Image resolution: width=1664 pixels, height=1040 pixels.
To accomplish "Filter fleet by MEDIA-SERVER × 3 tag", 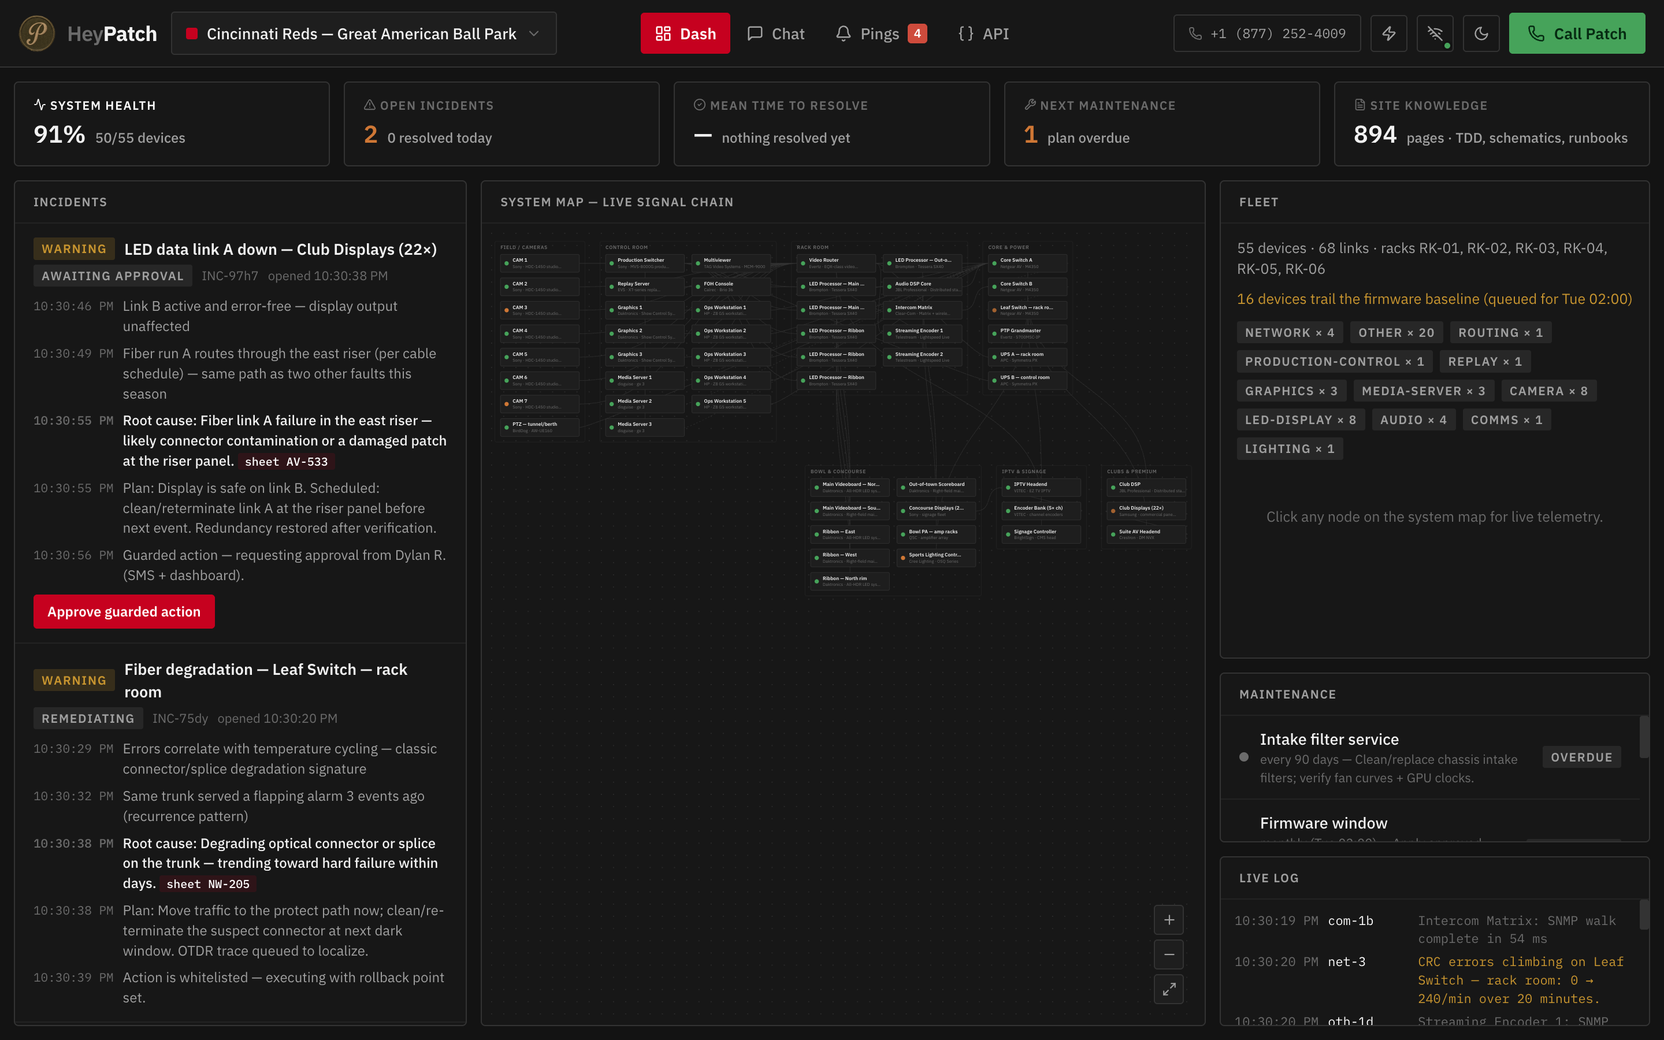I will pyautogui.click(x=1424, y=391).
